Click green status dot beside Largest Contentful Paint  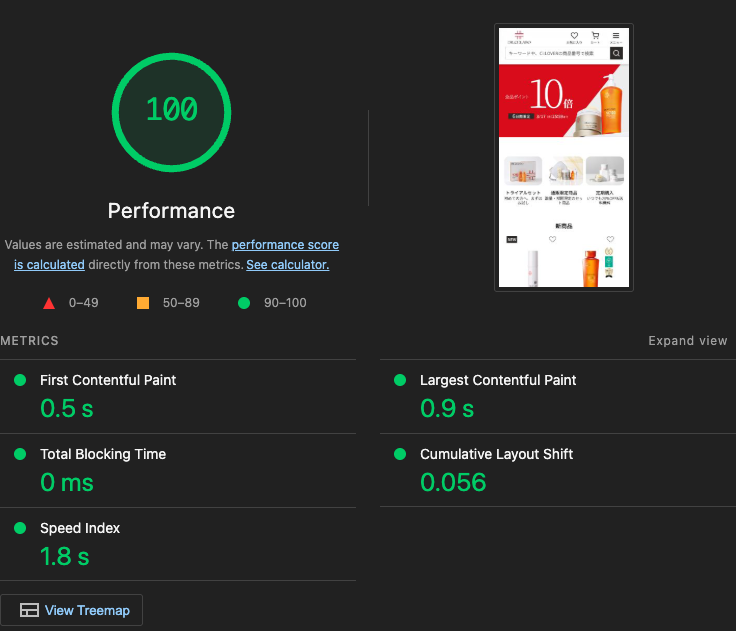400,380
